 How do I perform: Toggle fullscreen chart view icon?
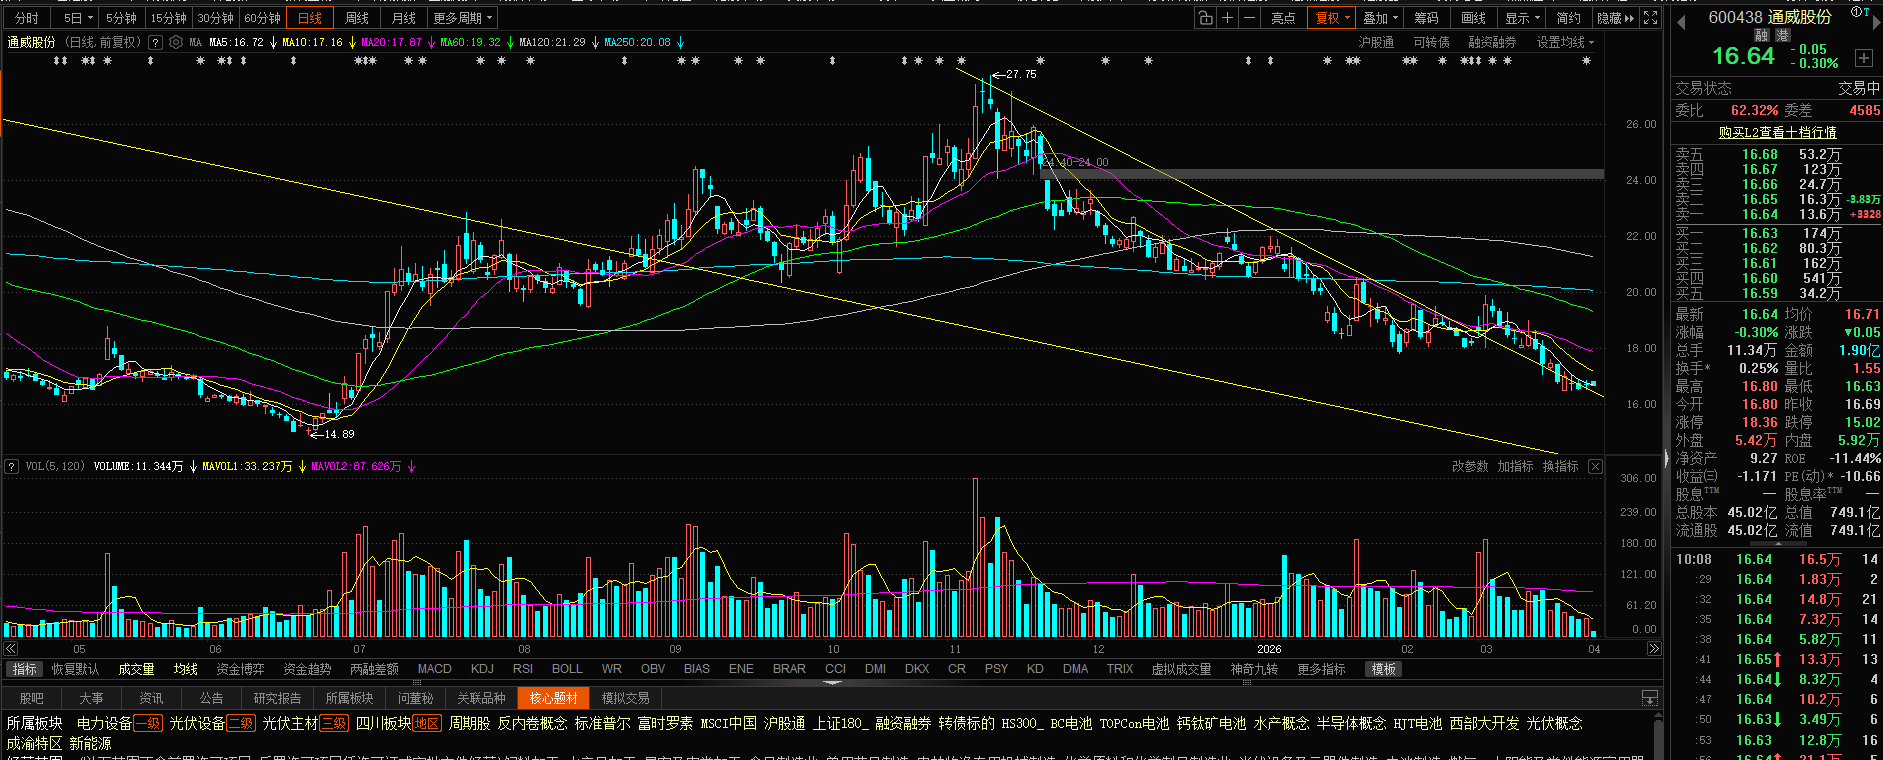pos(1651,18)
